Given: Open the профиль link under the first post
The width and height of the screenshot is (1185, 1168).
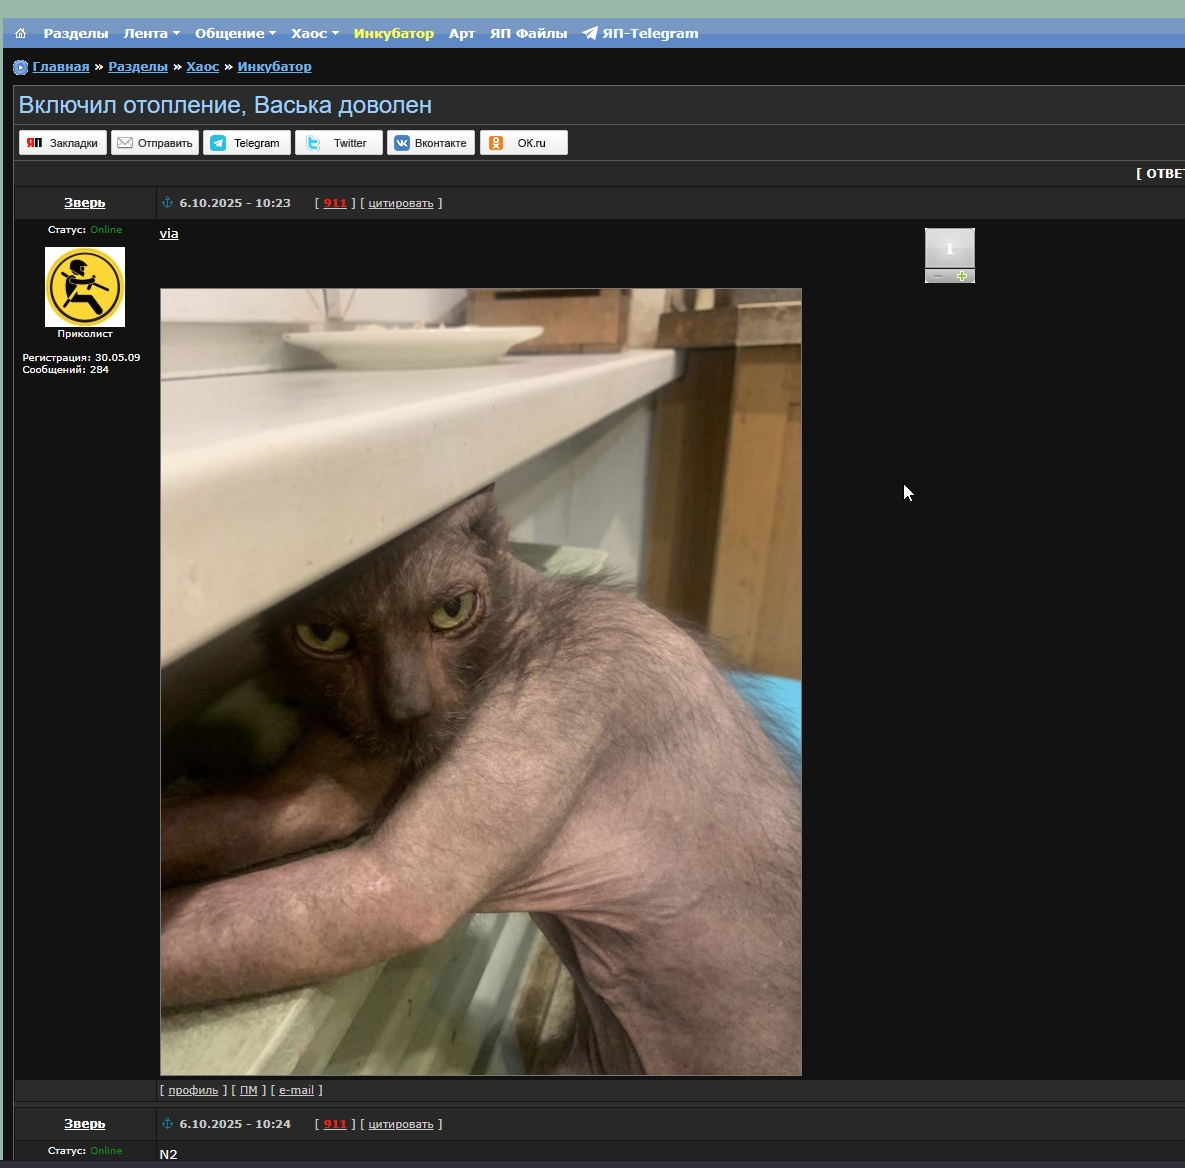Looking at the screenshot, I should tap(193, 1091).
